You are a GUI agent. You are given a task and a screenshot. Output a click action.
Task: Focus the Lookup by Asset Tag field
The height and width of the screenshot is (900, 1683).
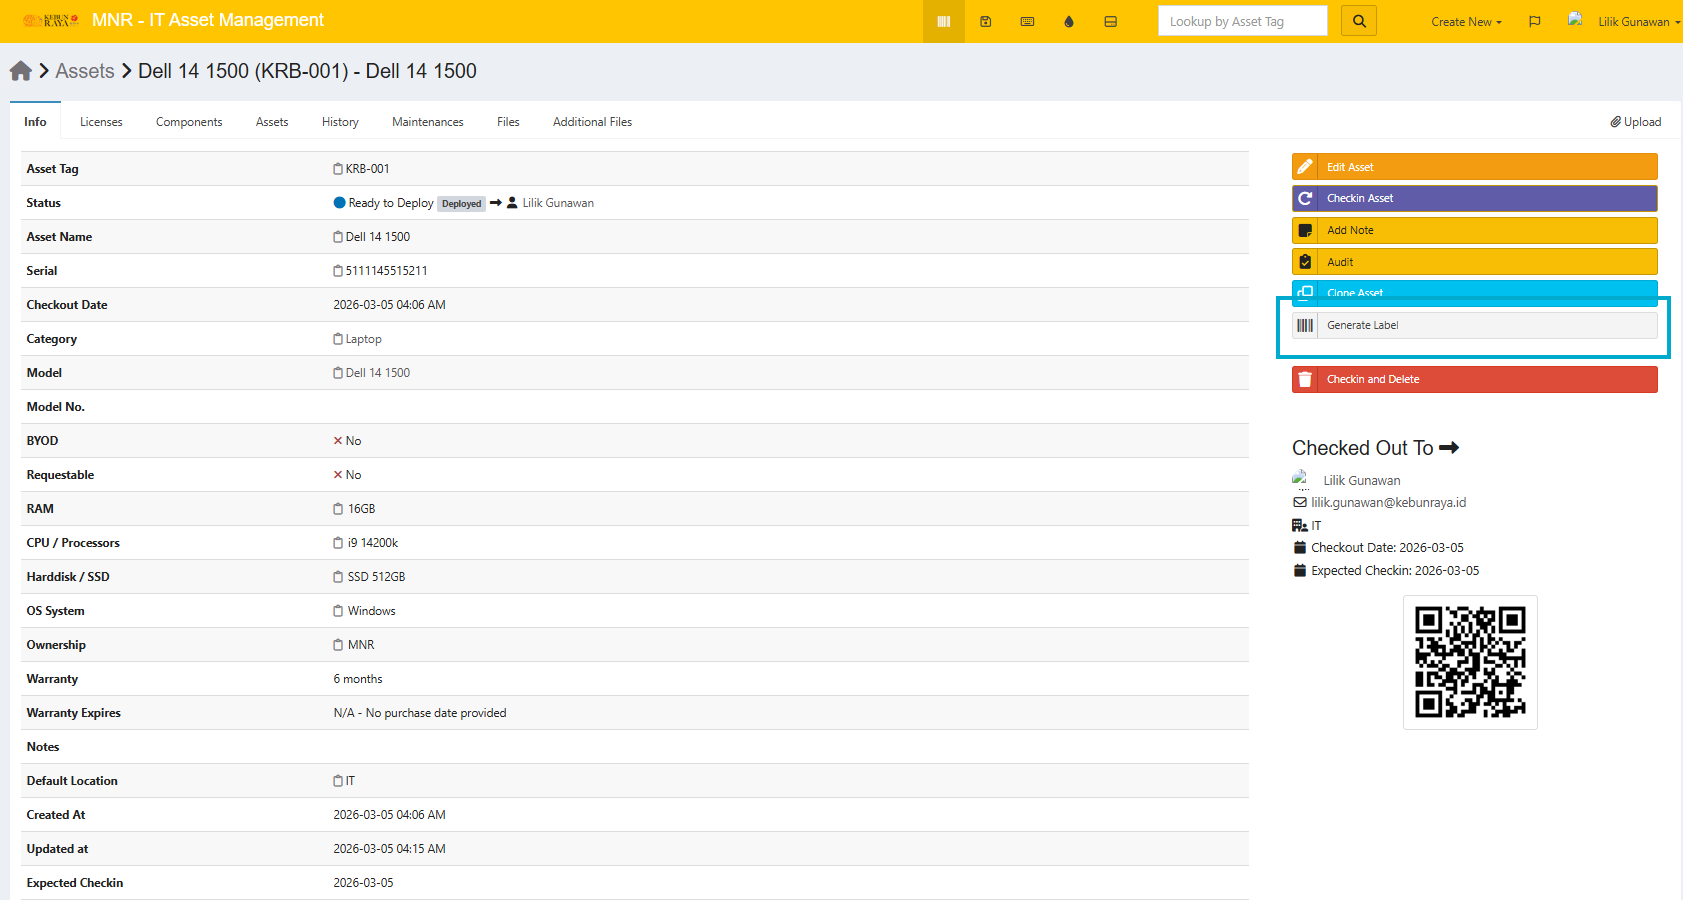click(1242, 21)
